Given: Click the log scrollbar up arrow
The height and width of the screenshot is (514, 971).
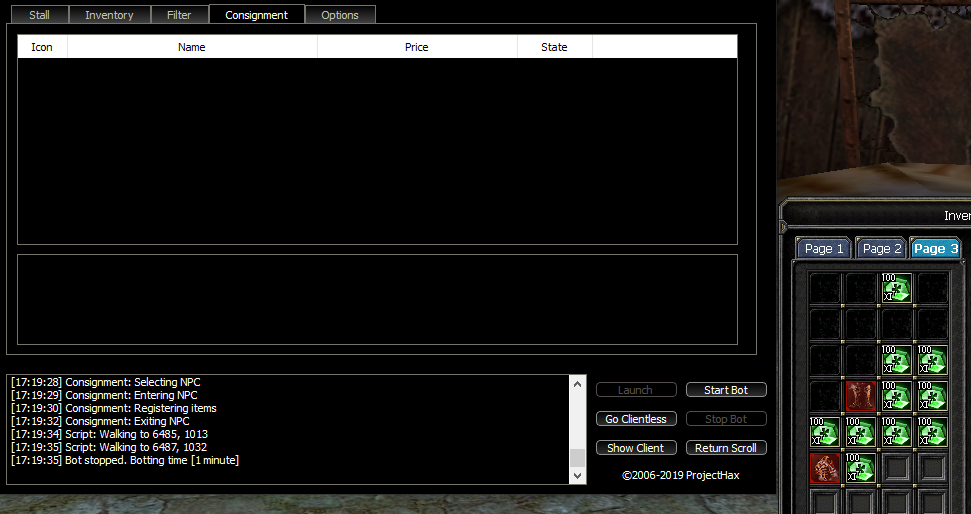Looking at the screenshot, I should point(577,383).
